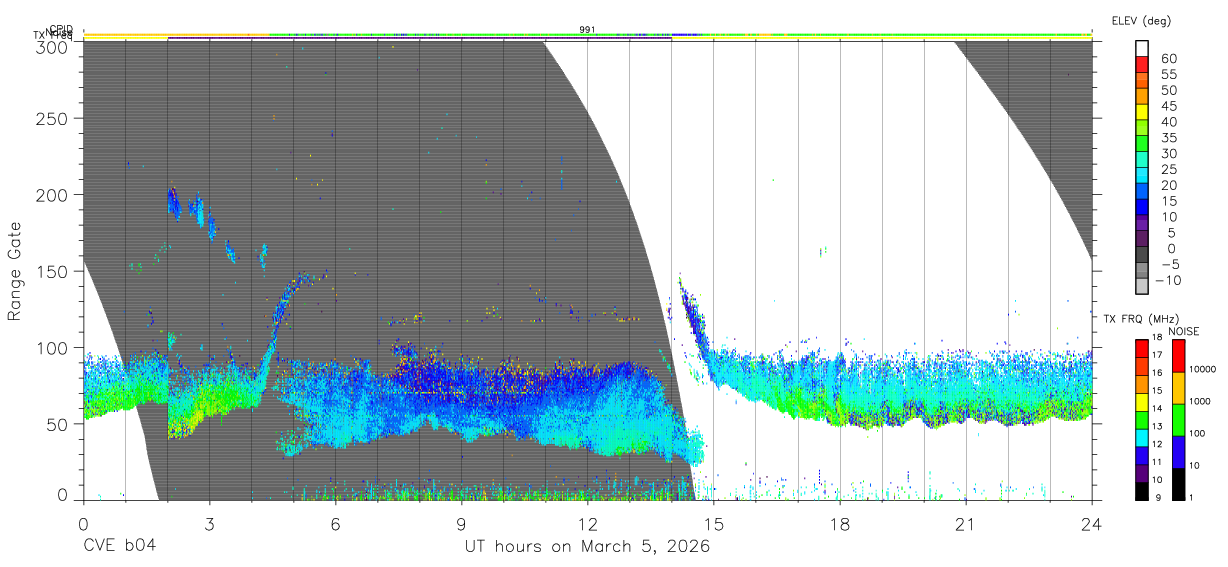Image resolution: width=1228 pixels, height=567 pixels.
Task: Click the '18' tick on the UT hours axis
Action: coord(839,523)
